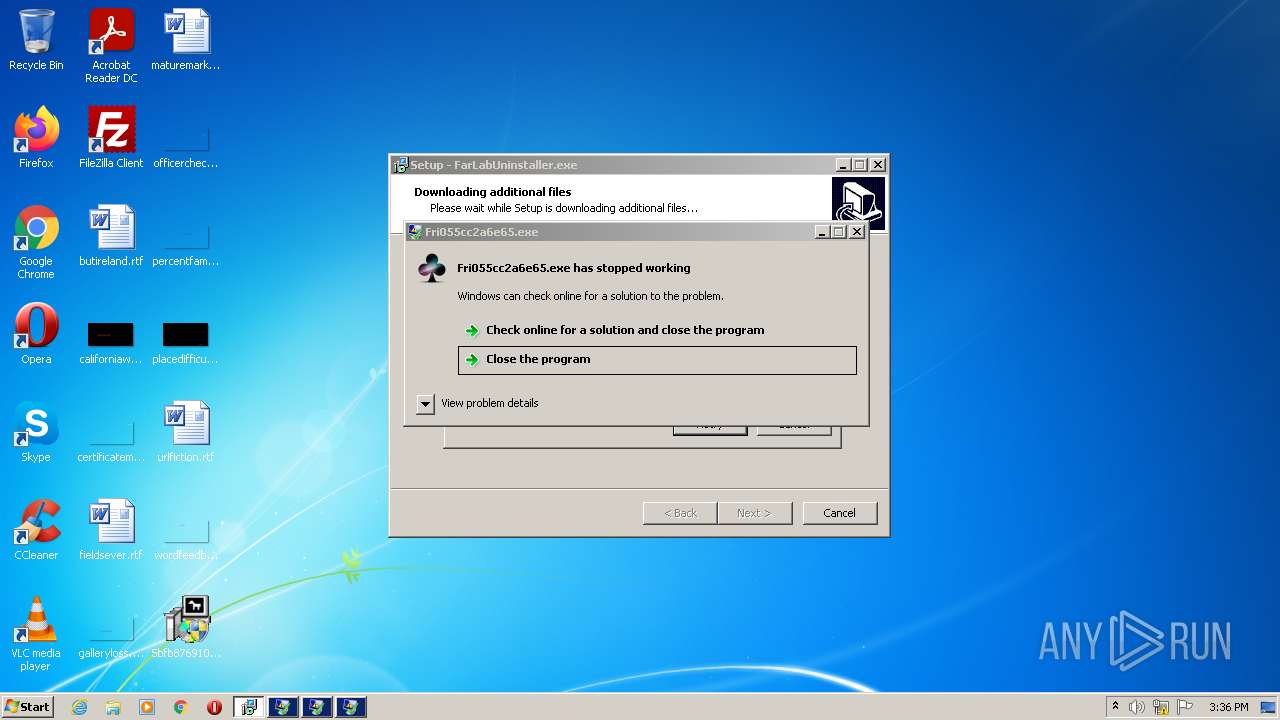This screenshot has width=1280, height=720.
Task: Open butireland.rtf document
Action: (x=111, y=236)
